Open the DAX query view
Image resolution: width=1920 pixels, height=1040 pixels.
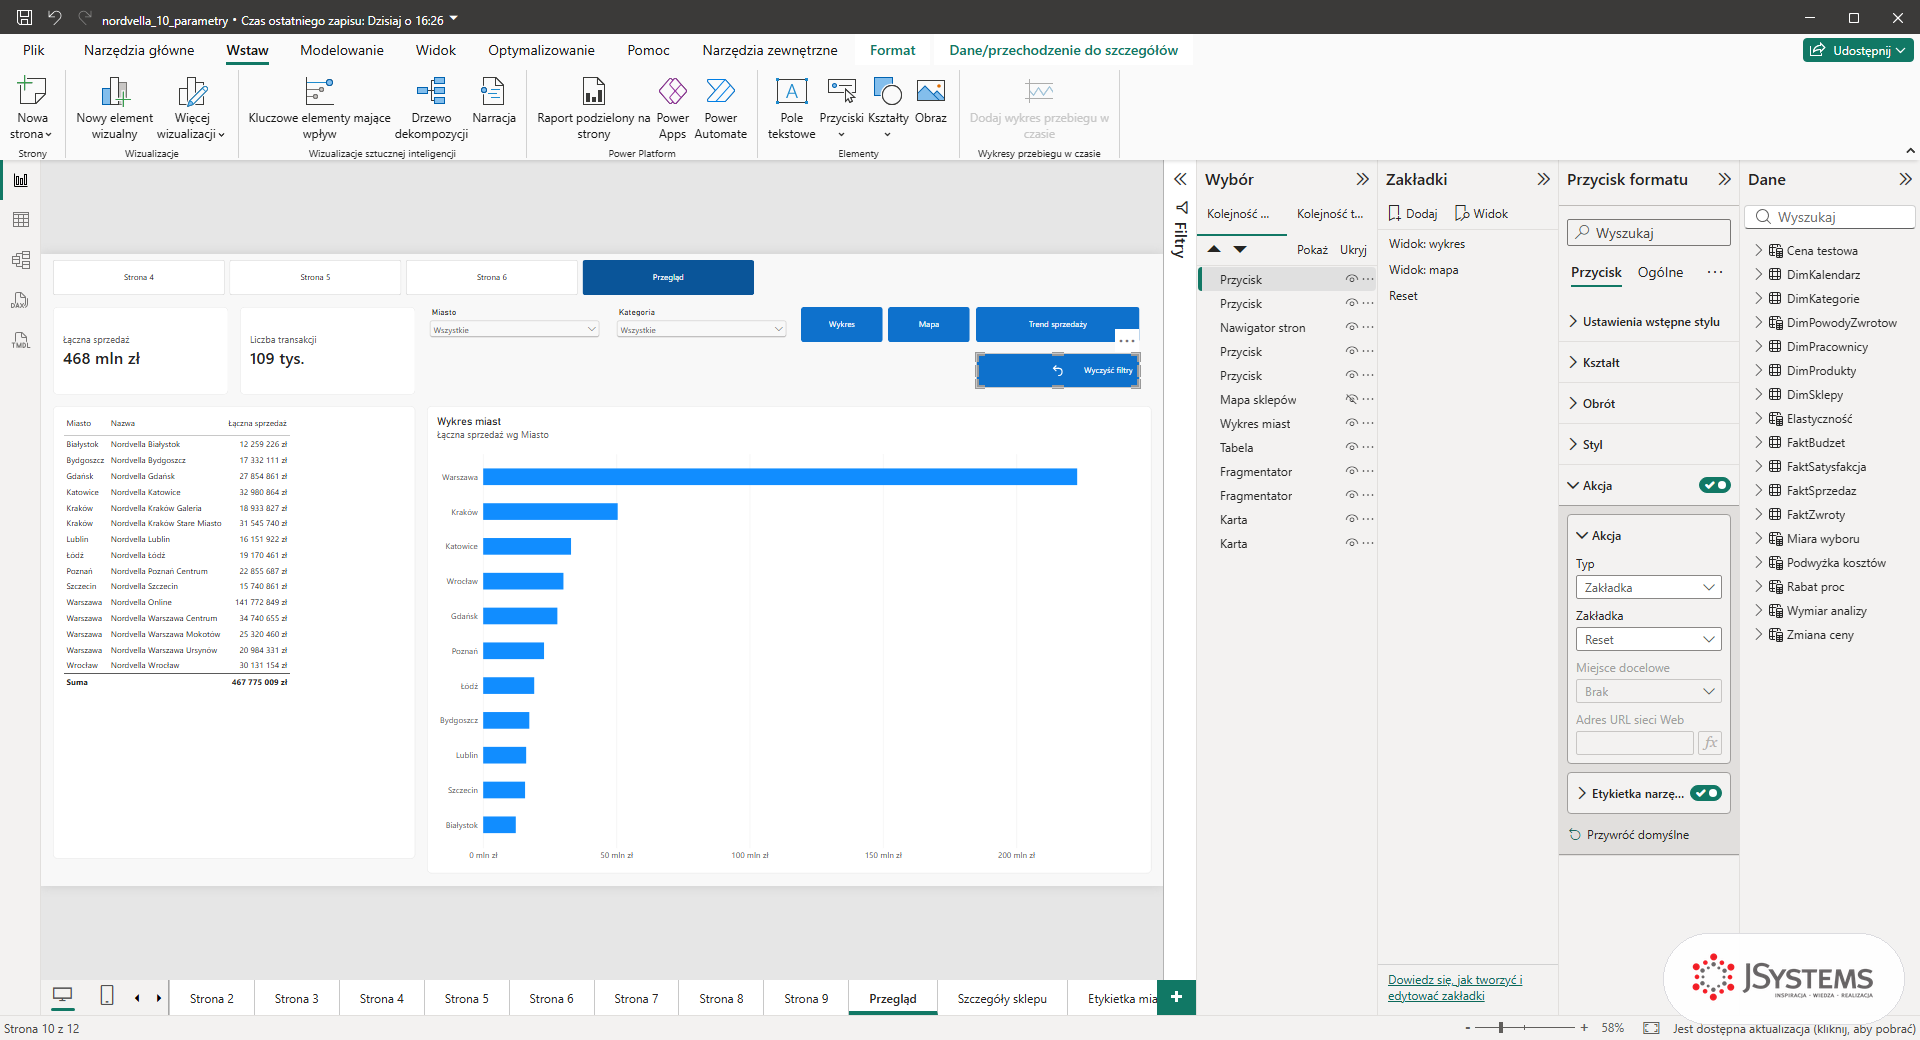tap(21, 300)
